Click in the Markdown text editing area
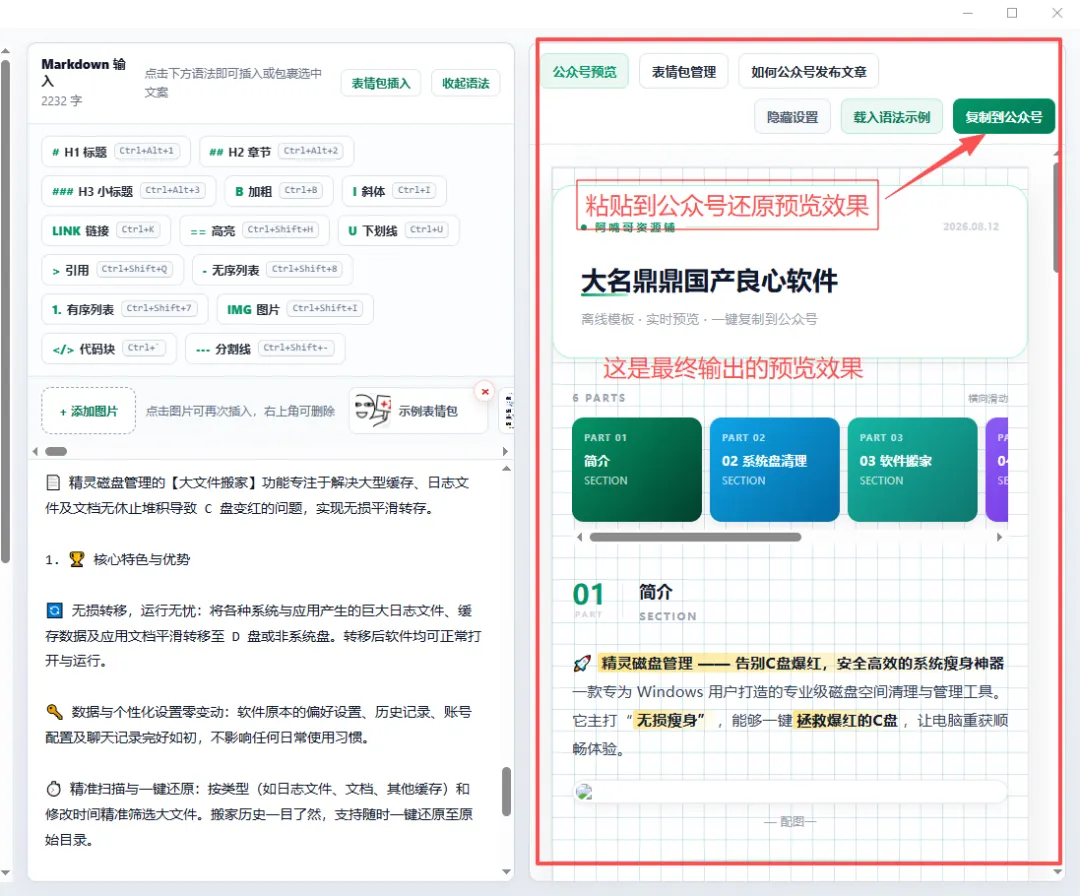Image resolution: width=1080 pixels, height=896 pixels. pos(264,669)
